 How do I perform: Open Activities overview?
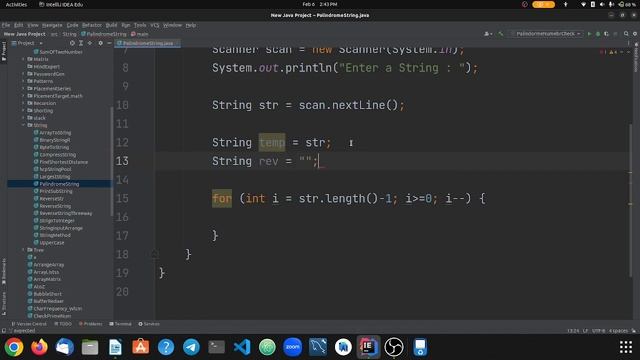coord(16,4)
